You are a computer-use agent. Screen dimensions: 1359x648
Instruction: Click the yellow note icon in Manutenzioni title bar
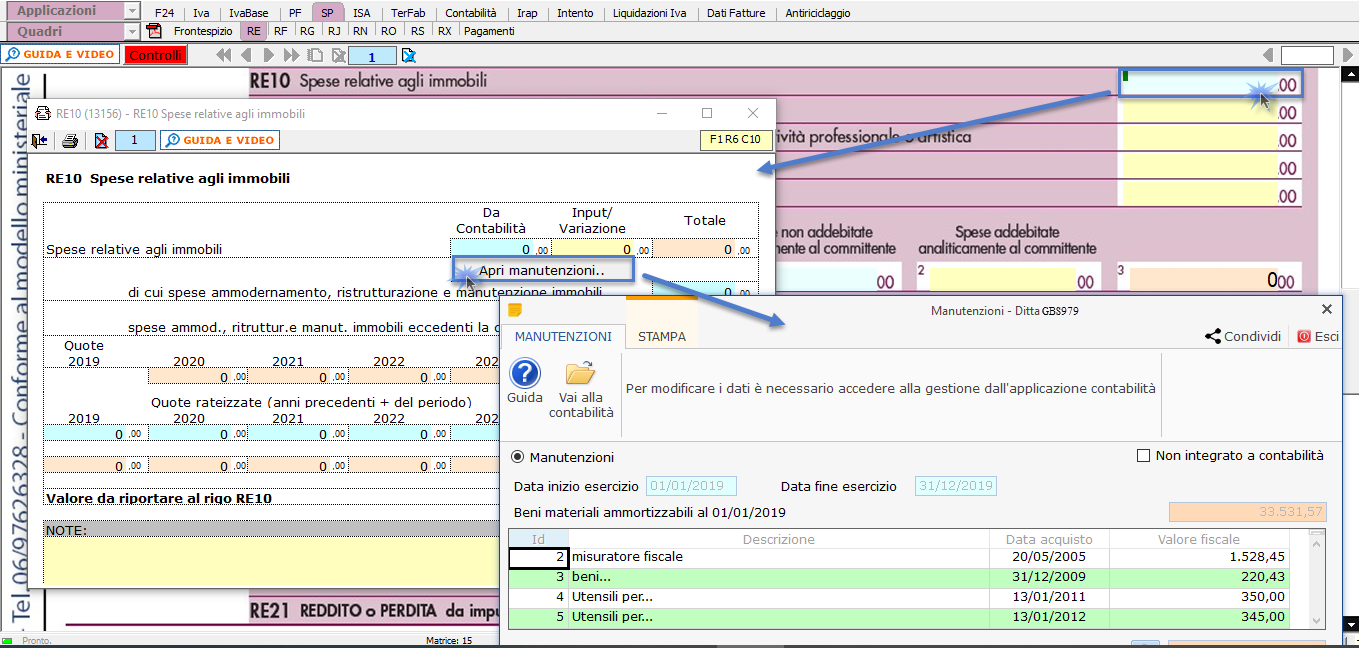(x=515, y=310)
